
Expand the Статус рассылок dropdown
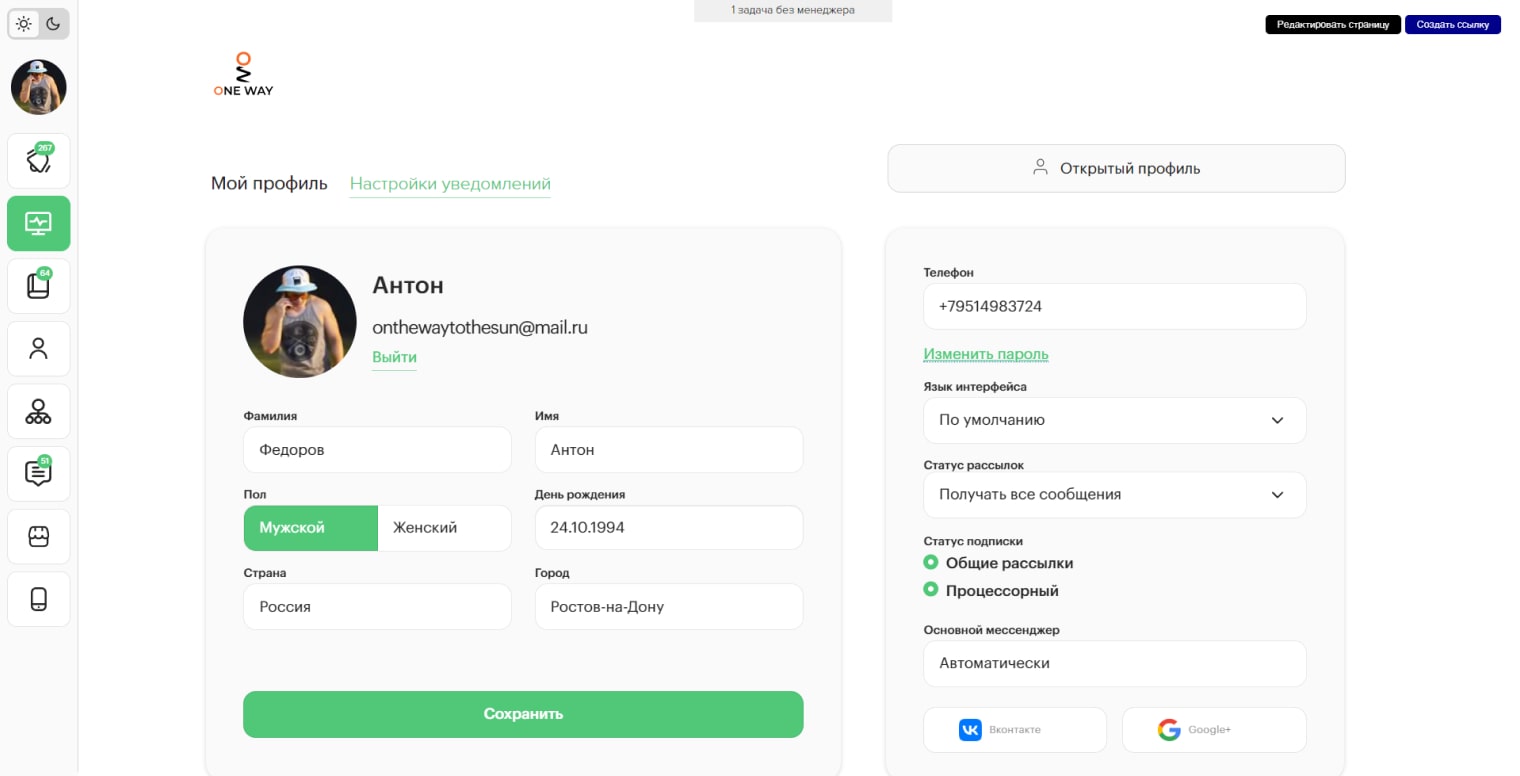pyautogui.click(x=1114, y=495)
